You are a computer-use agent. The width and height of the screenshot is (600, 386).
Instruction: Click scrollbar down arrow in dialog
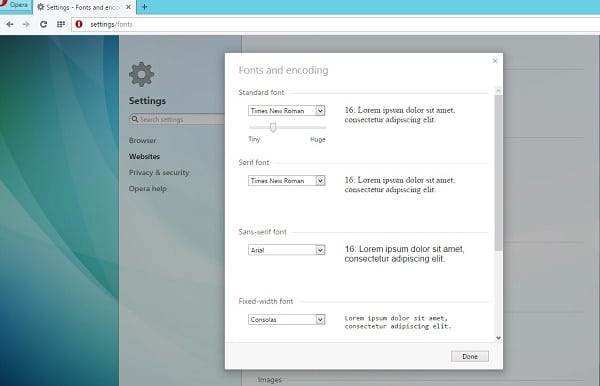click(x=498, y=337)
